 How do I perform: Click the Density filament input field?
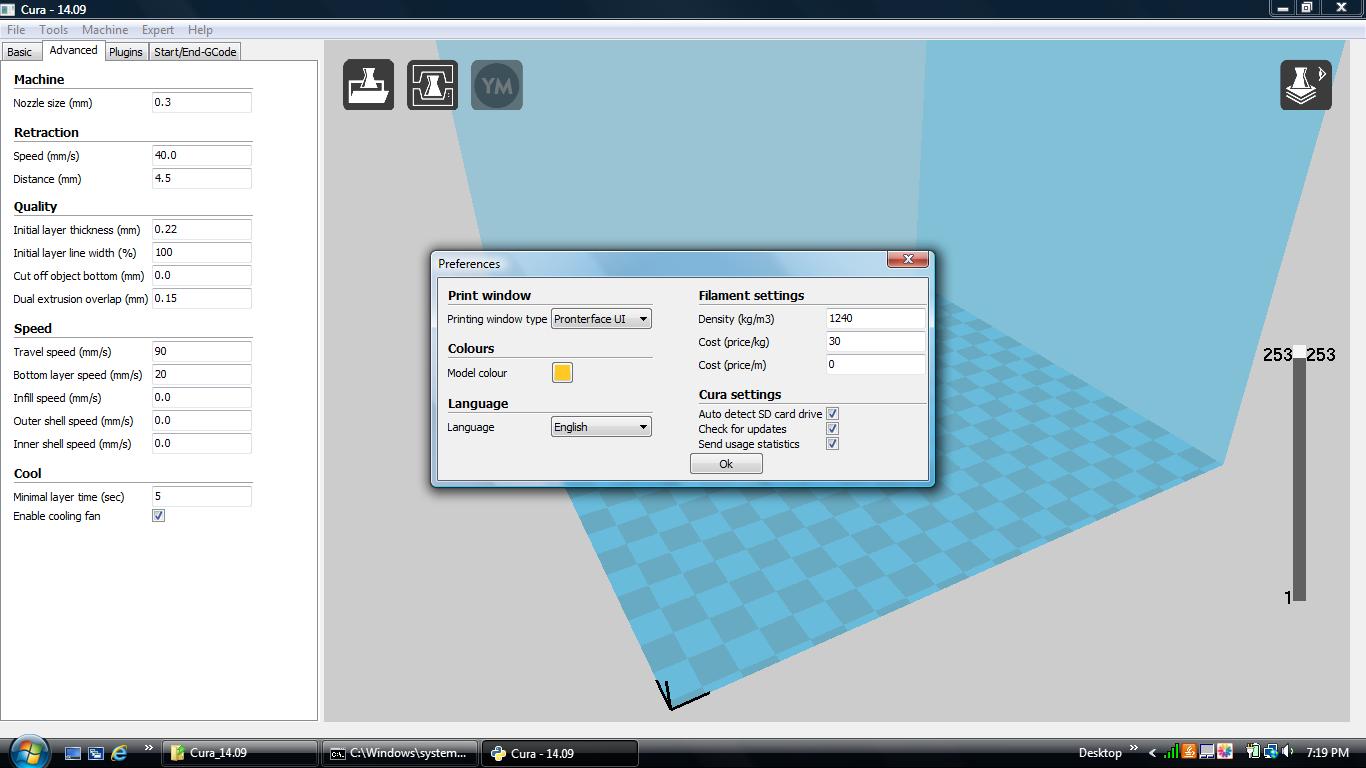(x=875, y=318)
